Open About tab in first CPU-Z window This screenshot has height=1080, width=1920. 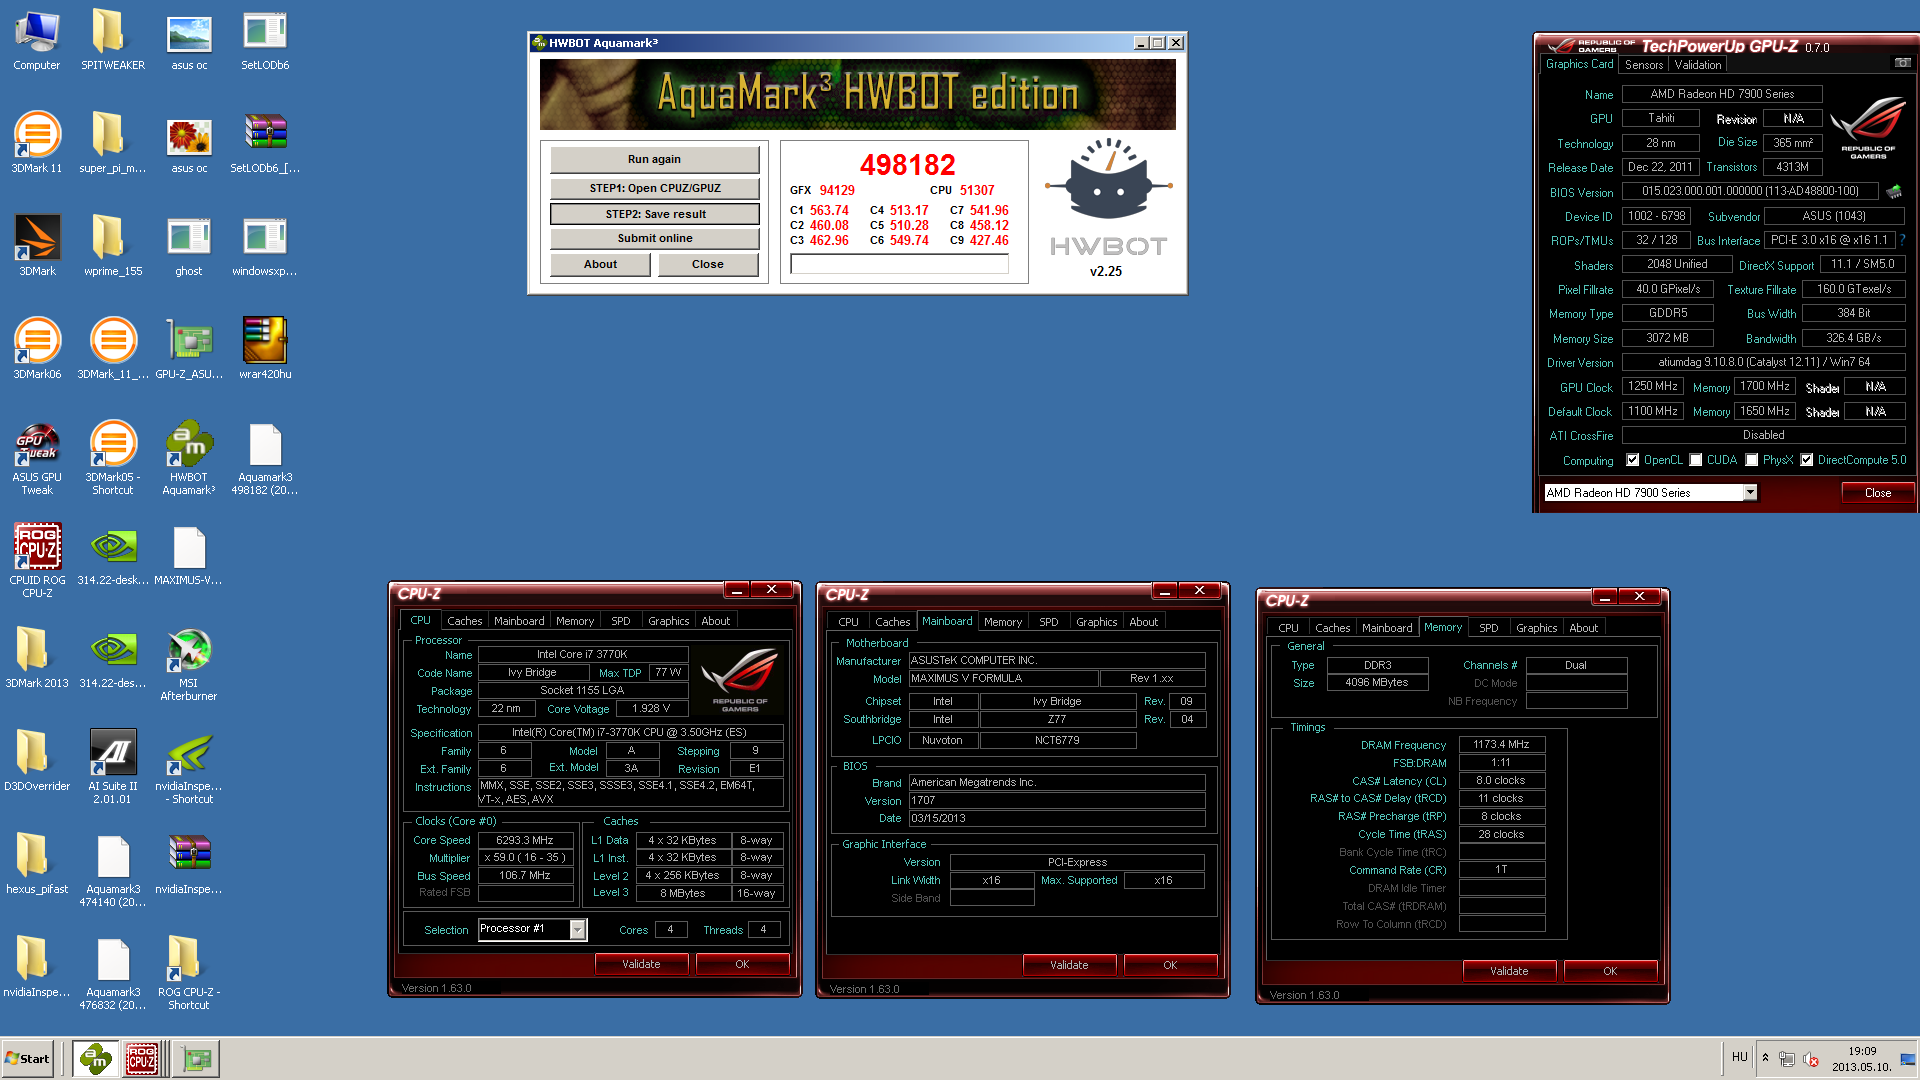[x=716, y=621]
